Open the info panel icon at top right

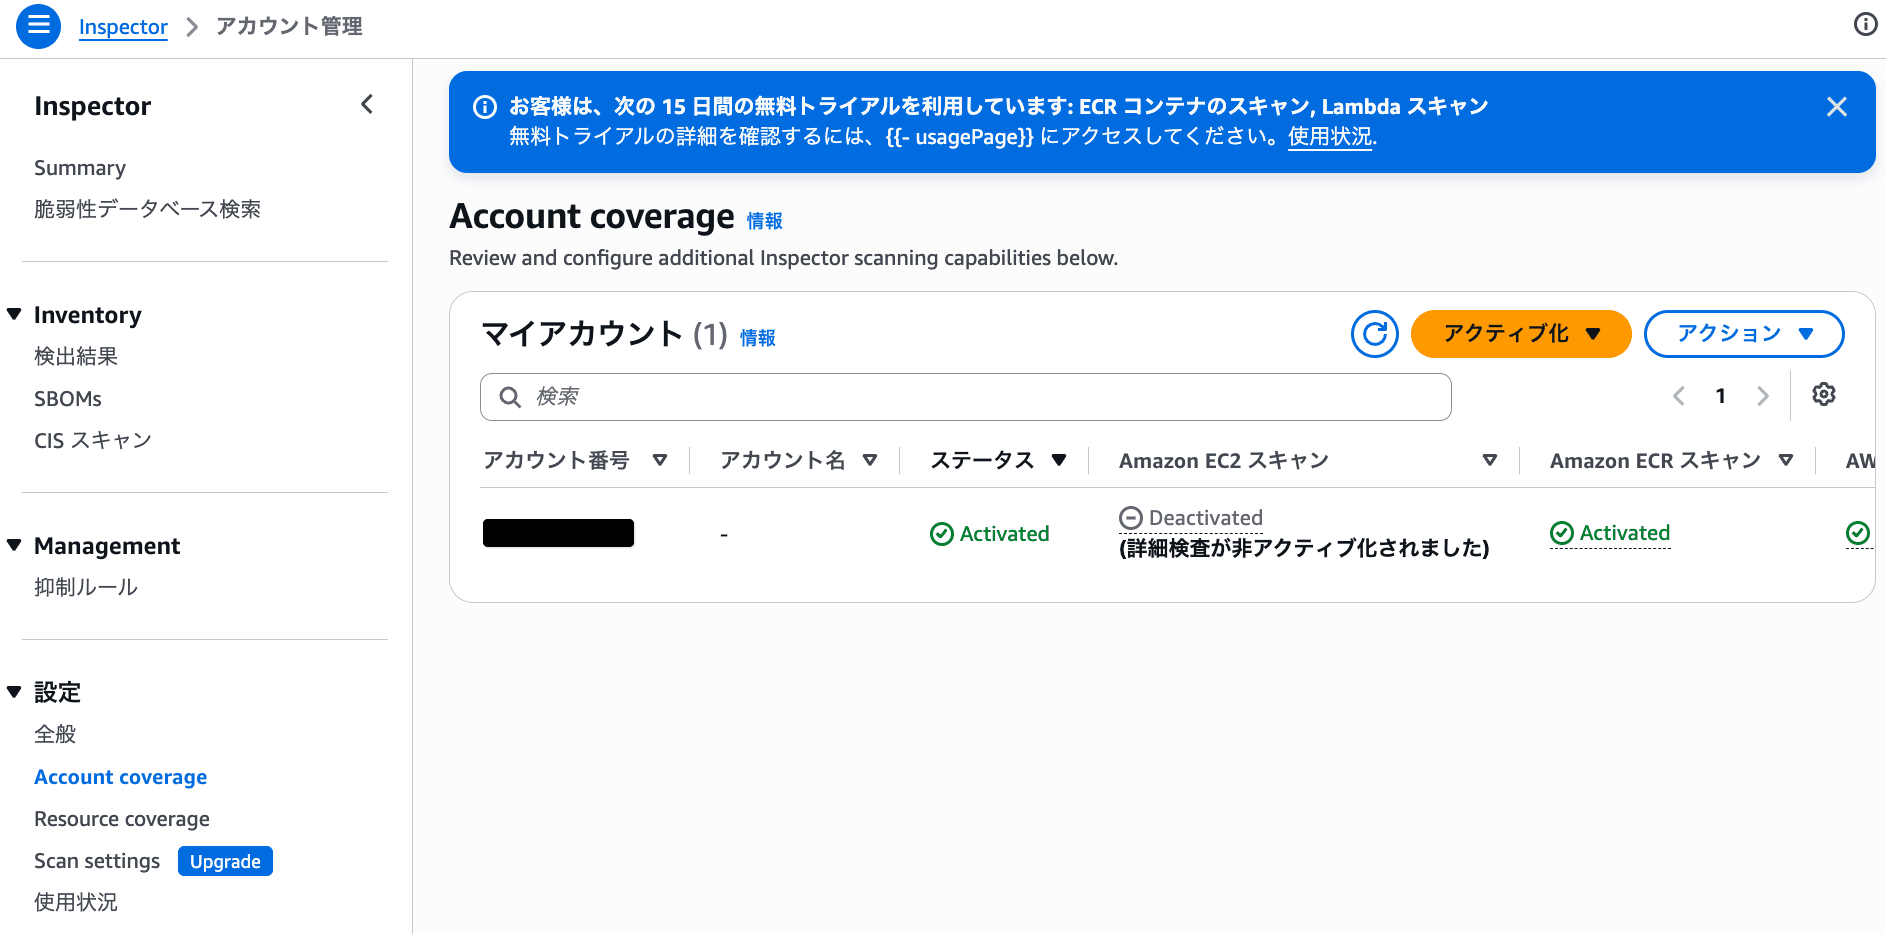click(1865, 24)
